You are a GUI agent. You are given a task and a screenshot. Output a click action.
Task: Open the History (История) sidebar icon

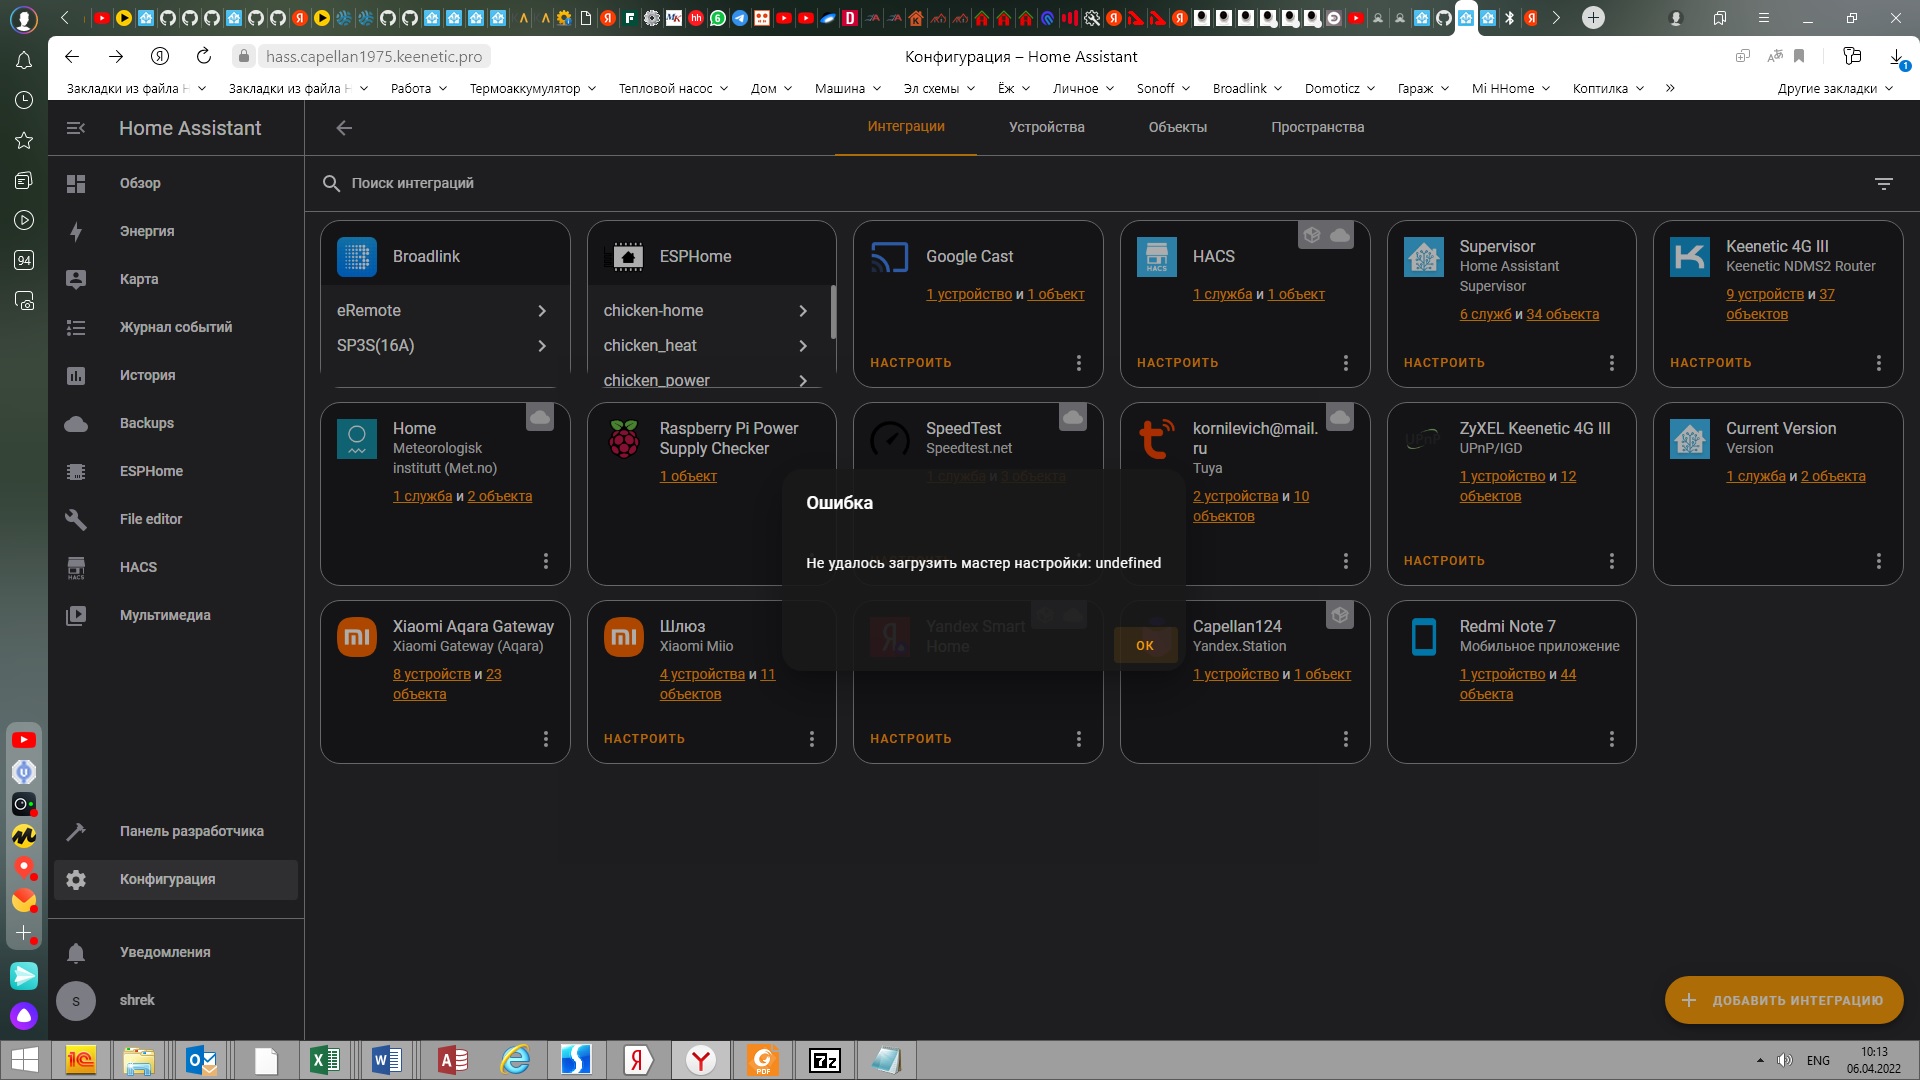click(x=76, y=375)
